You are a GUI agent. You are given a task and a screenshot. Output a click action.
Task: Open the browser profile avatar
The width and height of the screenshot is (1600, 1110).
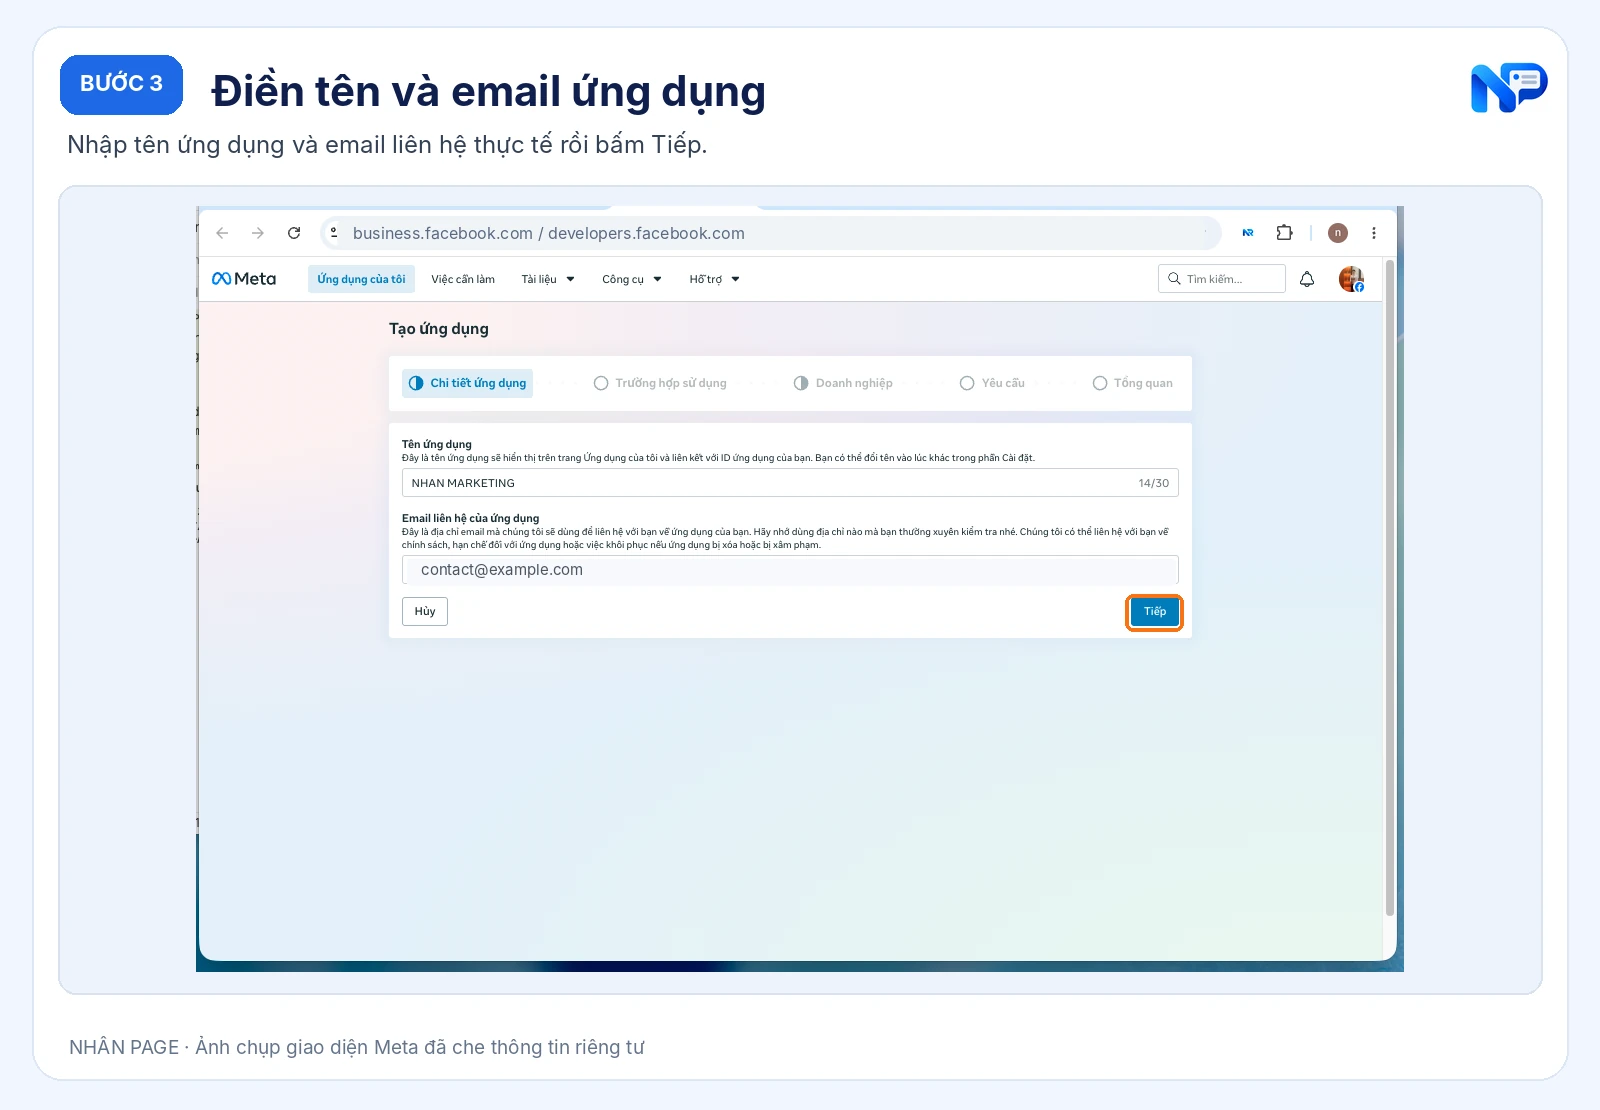(x=1338, y=233)
